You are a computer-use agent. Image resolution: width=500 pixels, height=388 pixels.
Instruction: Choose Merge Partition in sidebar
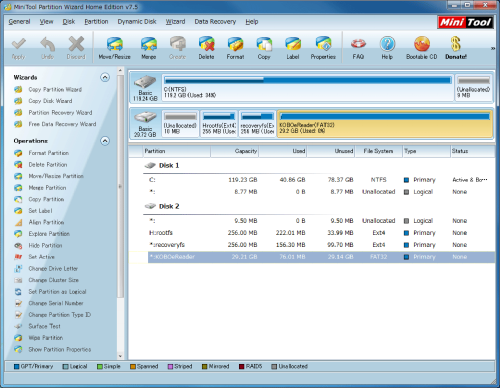point(47,188)
